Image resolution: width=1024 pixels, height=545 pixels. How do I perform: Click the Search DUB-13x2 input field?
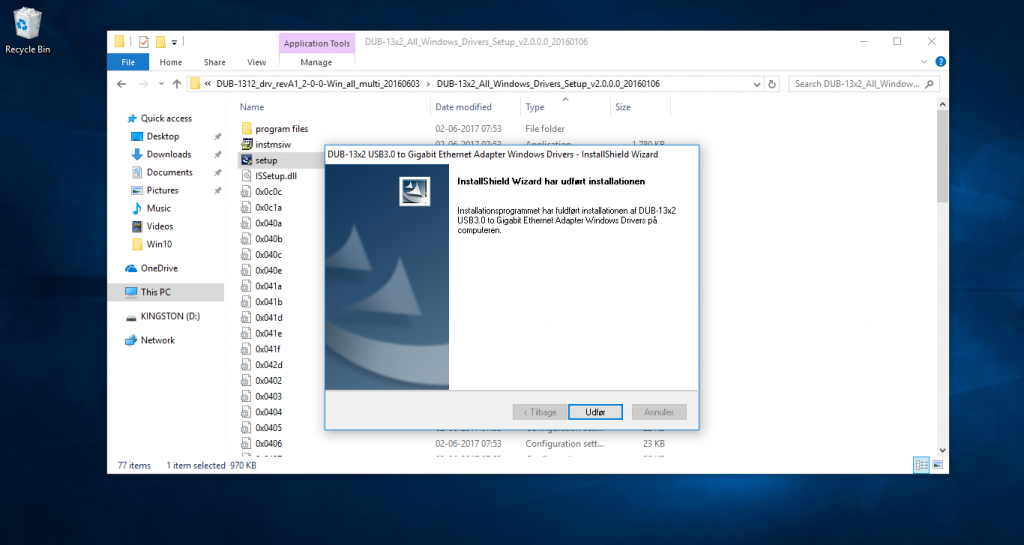coord(864,84)
